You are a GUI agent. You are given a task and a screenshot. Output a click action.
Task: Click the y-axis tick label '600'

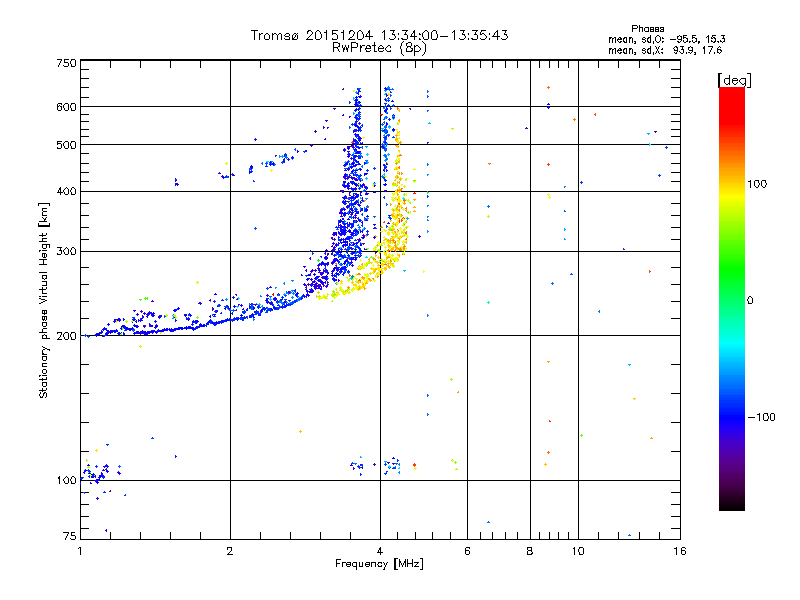[x=66, y=107]
